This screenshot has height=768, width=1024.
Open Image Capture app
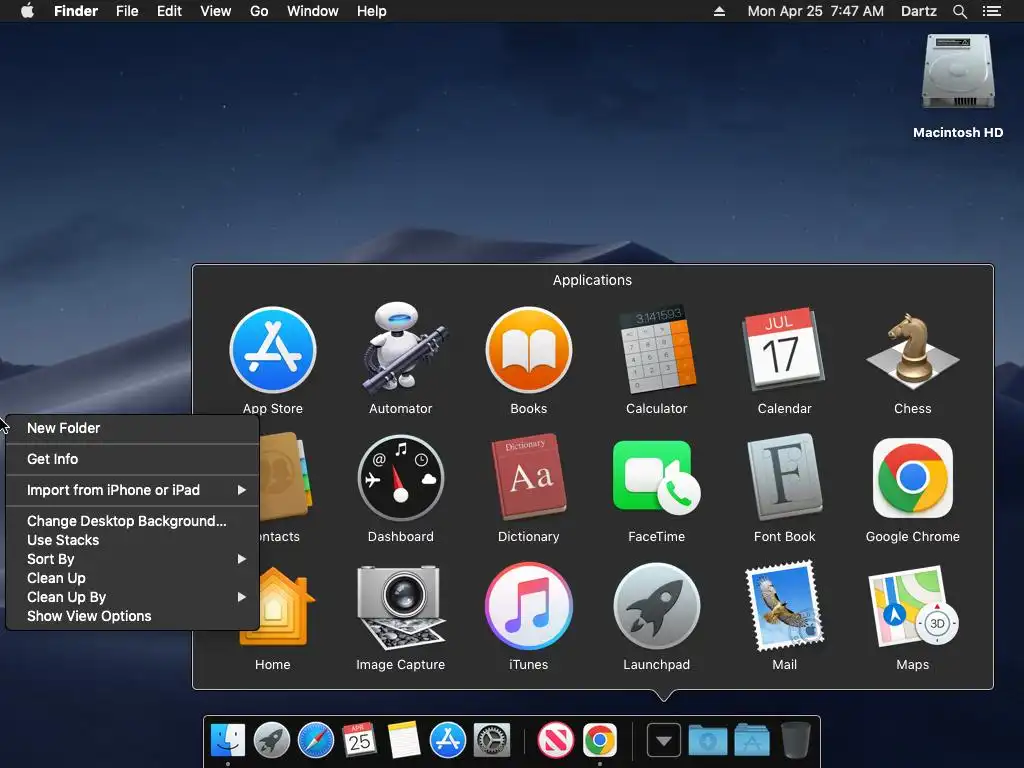(401, 607)
